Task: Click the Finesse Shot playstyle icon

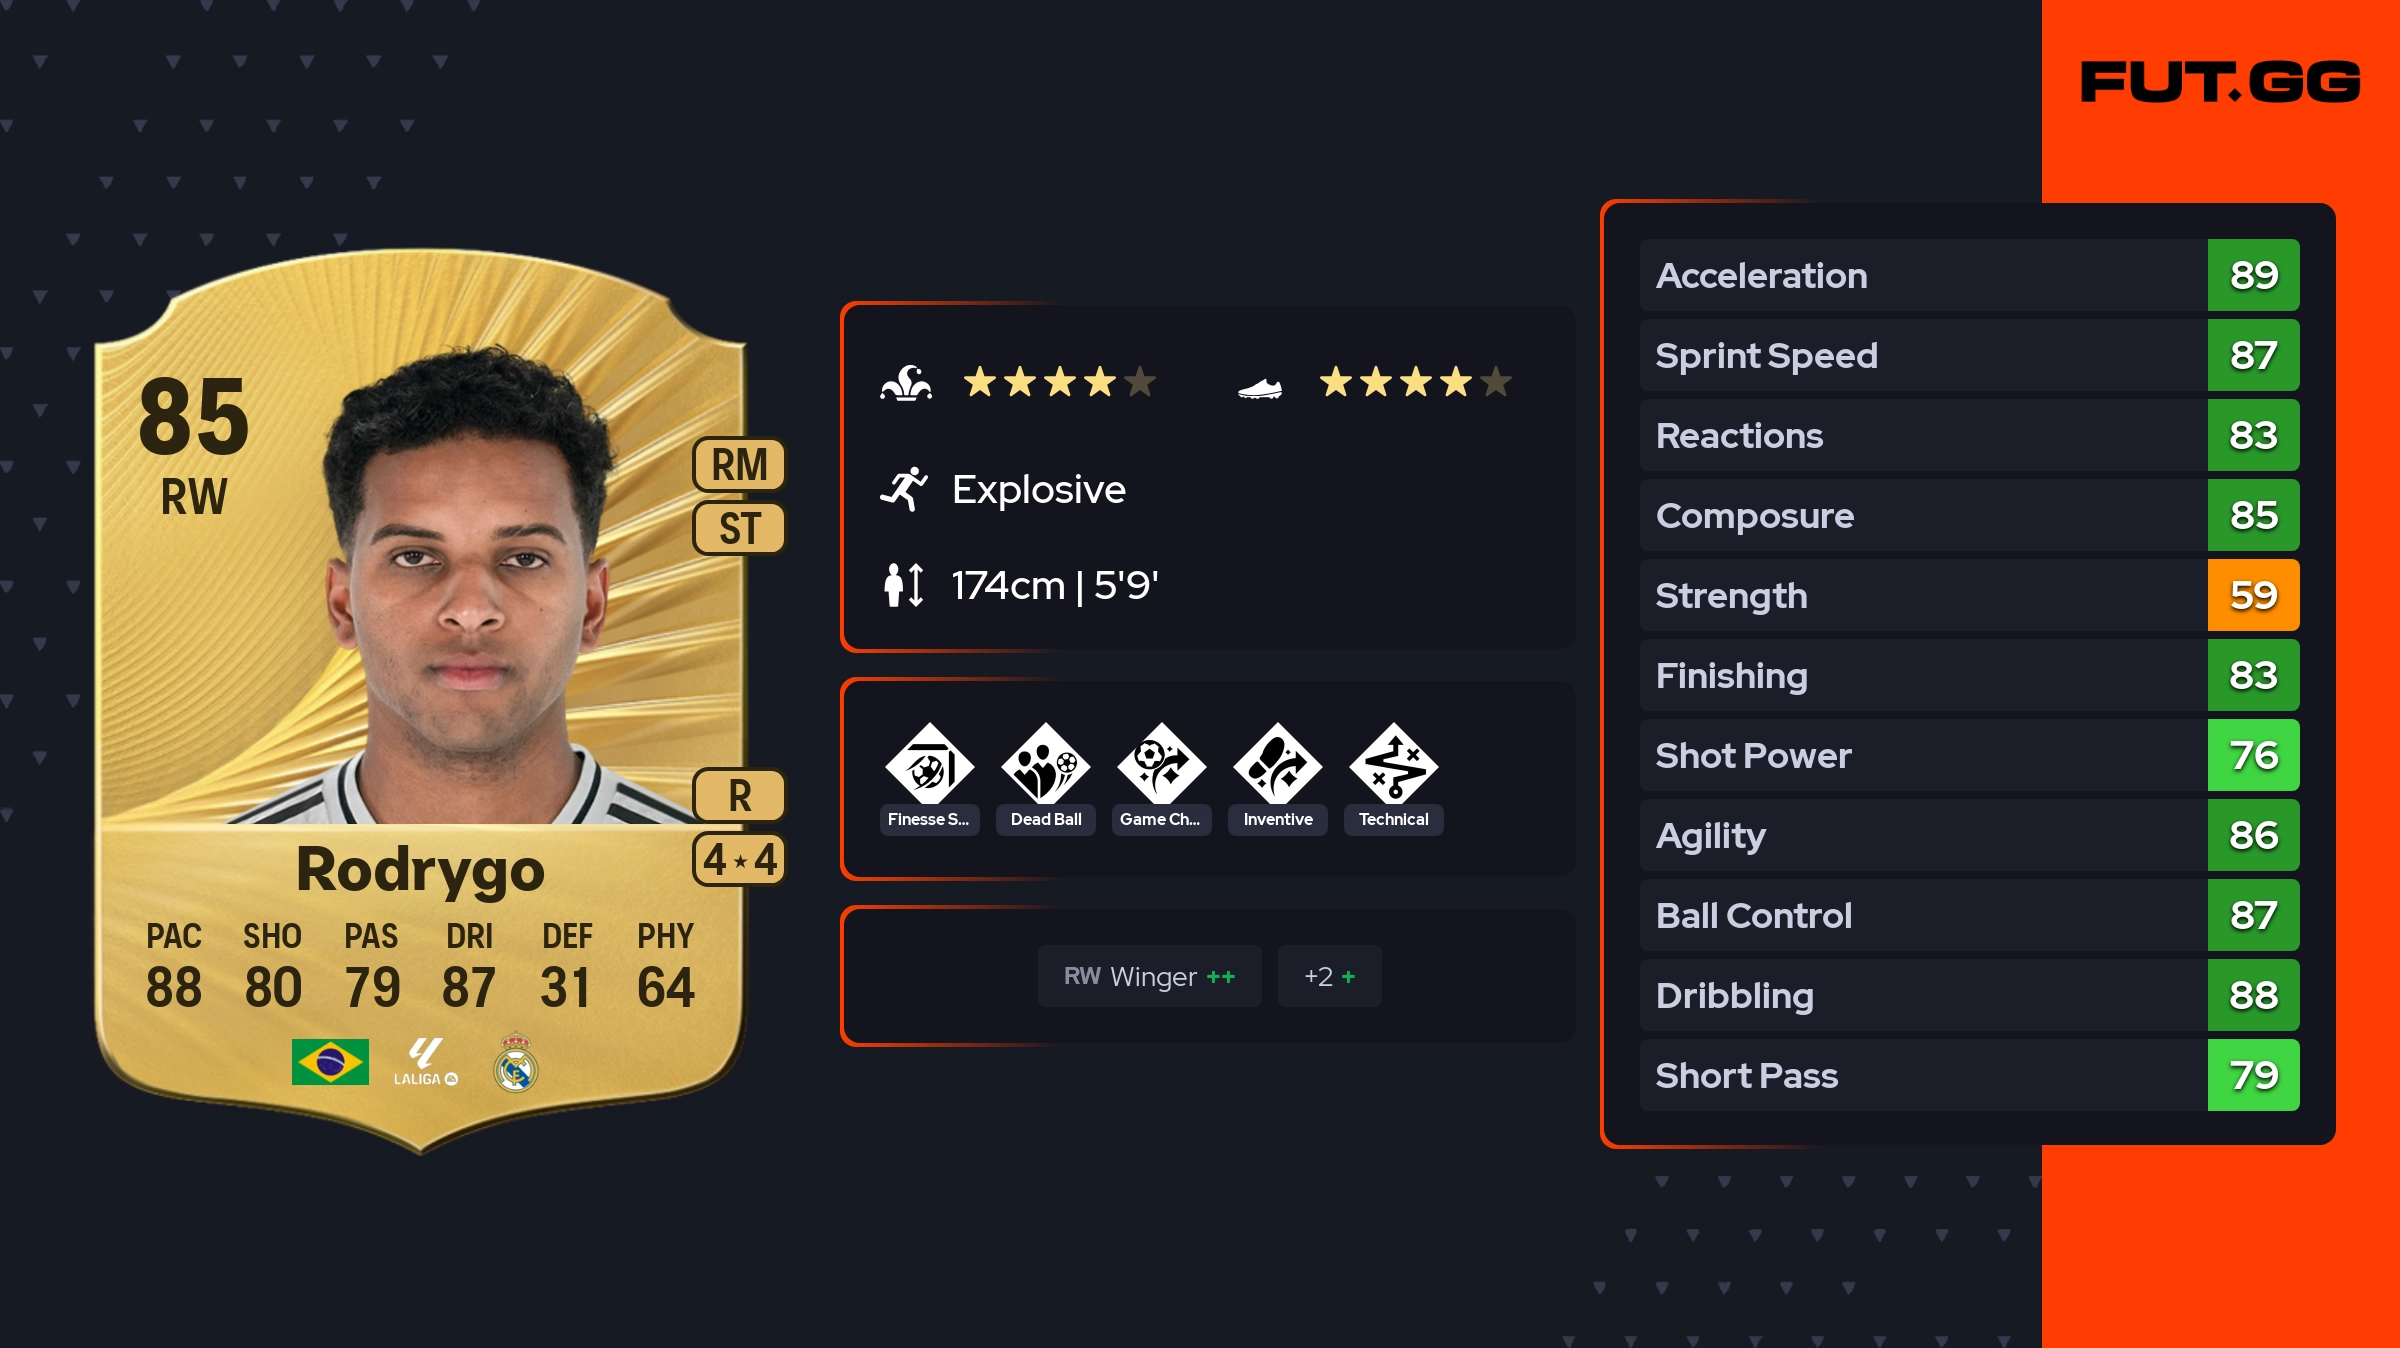Action: (929, 766)
